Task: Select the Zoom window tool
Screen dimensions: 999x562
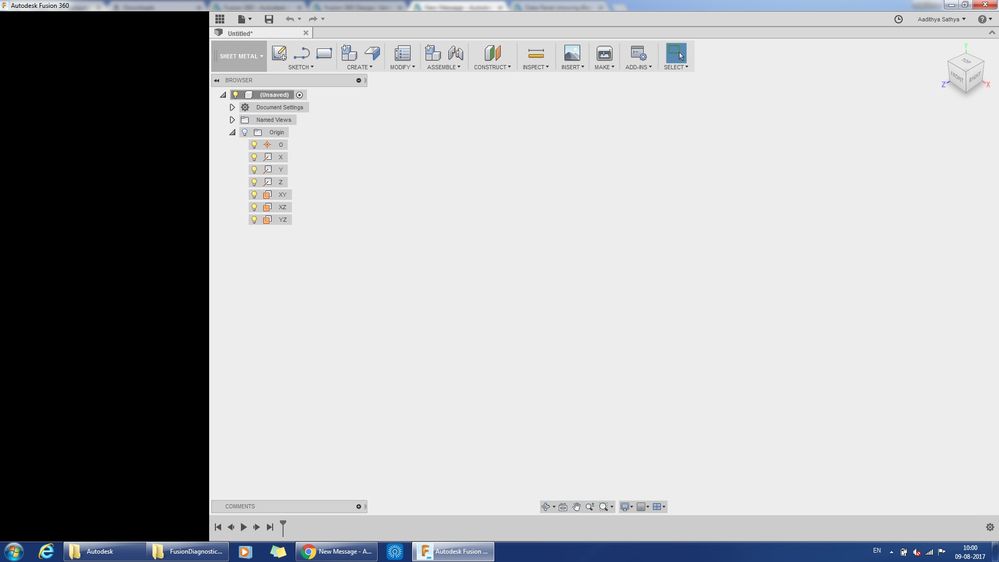Action: click(x=590, y=507)
